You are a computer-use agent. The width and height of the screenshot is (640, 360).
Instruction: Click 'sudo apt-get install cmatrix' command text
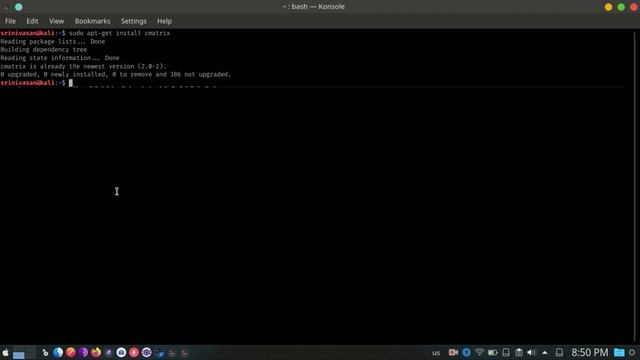click(x=120, y=33)
